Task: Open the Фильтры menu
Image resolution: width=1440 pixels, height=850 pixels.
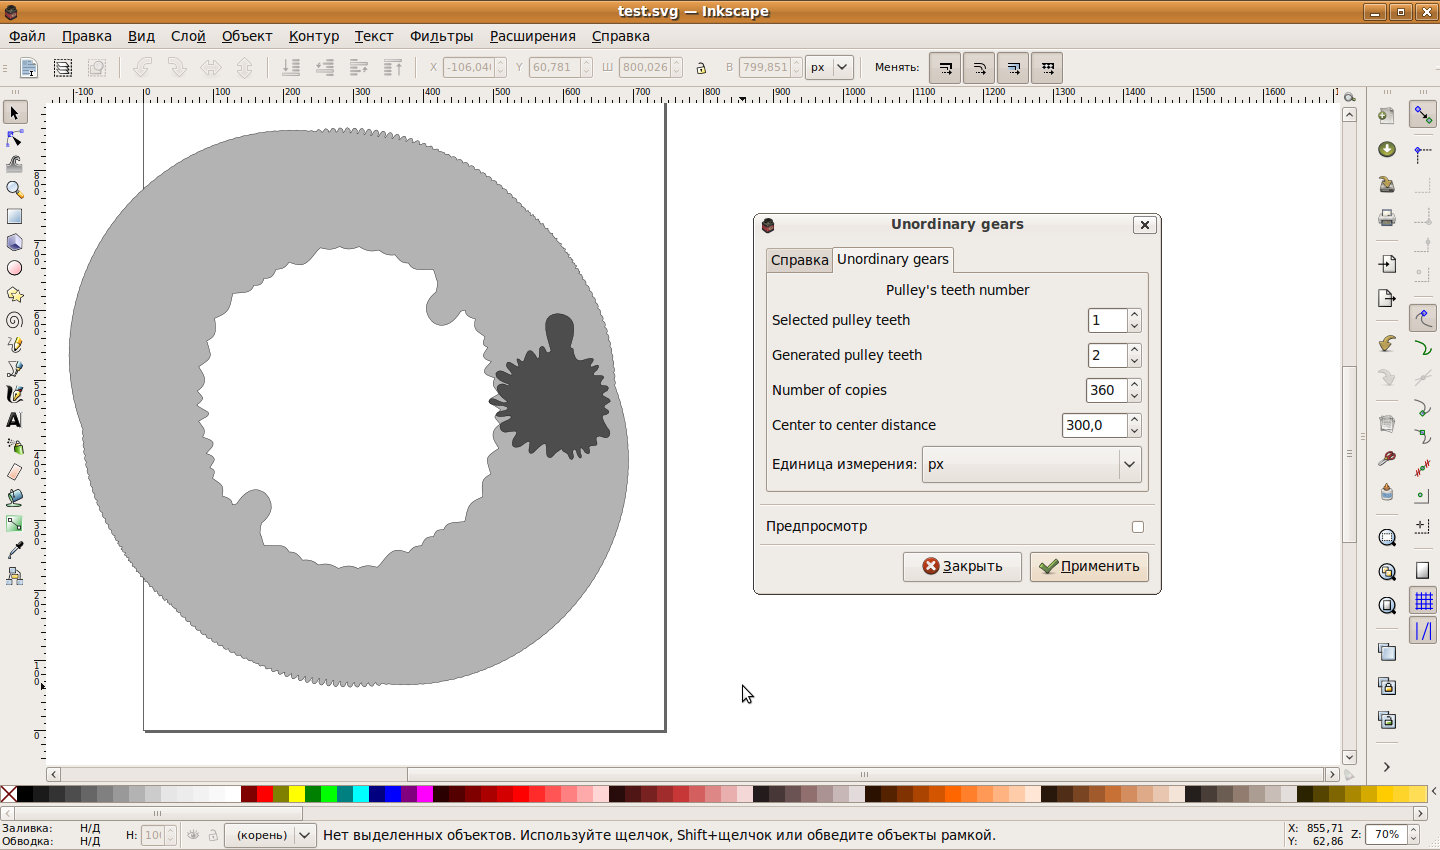Action: tap(441, 36)
